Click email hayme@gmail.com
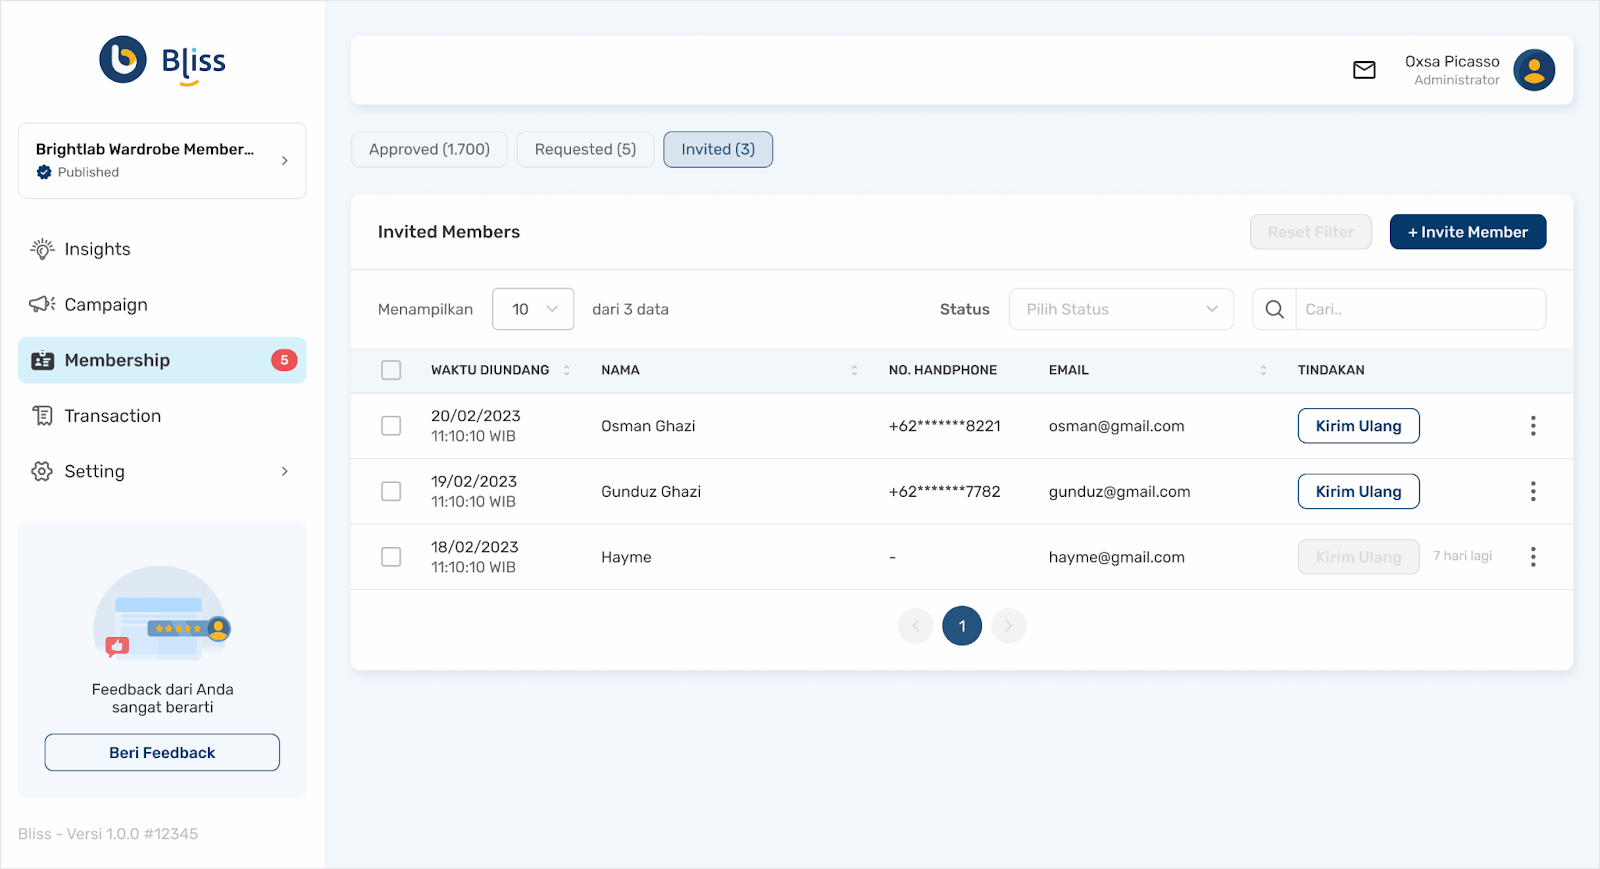 point(1116,557)
